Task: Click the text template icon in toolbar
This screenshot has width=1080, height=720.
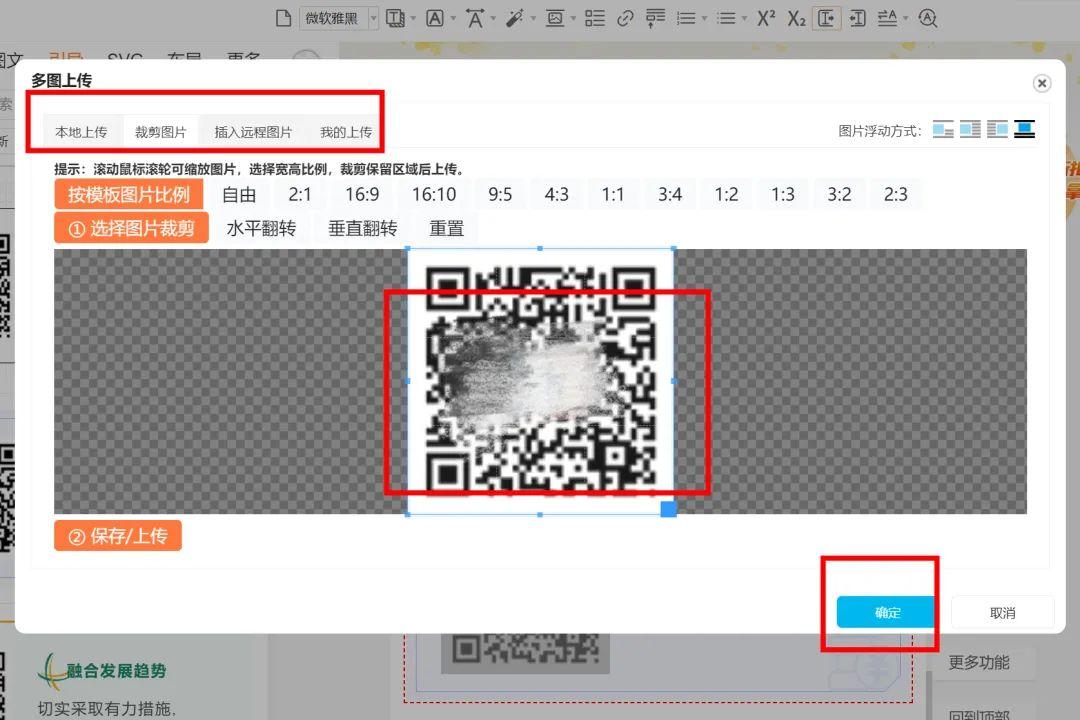Action: pos(395,18)
